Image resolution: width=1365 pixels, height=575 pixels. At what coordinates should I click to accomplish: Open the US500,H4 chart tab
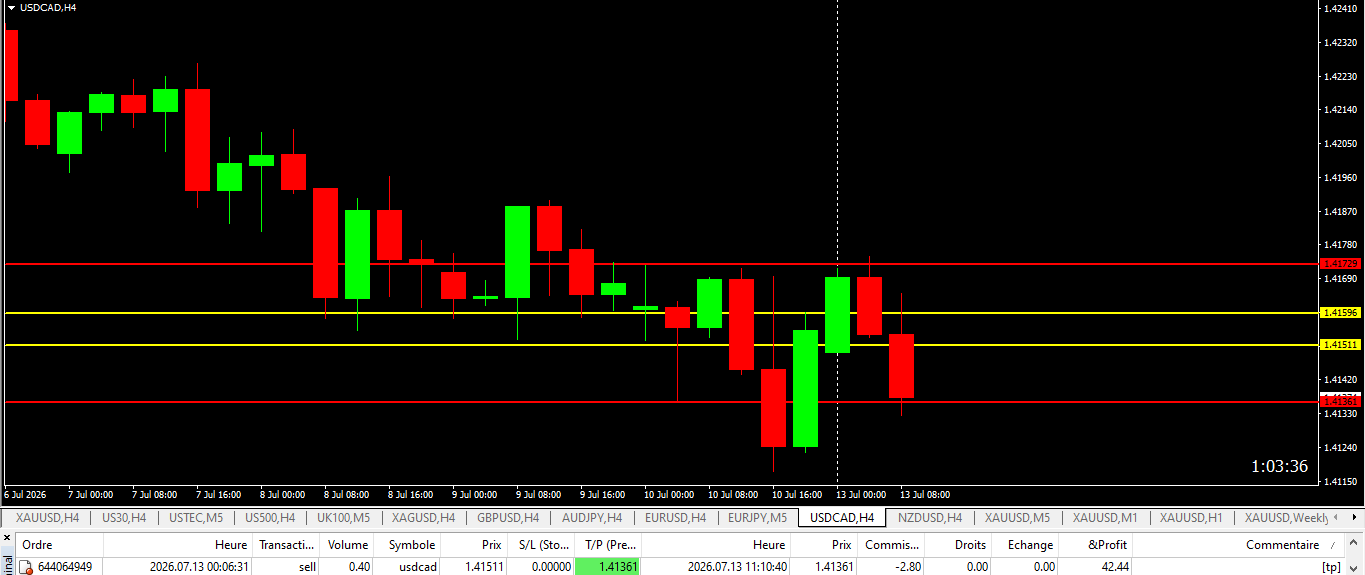point(270,517)
